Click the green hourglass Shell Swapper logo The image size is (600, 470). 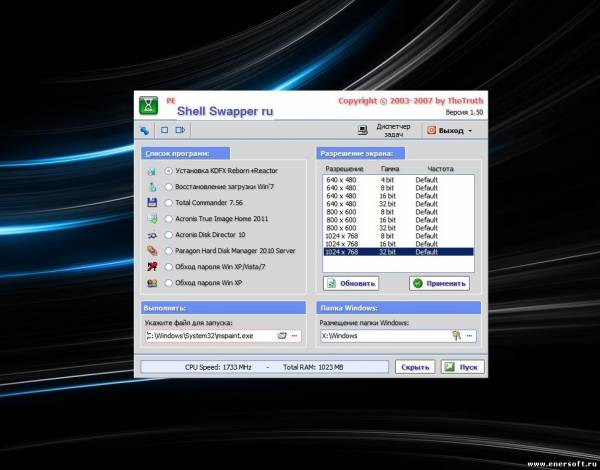pos(148,106)
